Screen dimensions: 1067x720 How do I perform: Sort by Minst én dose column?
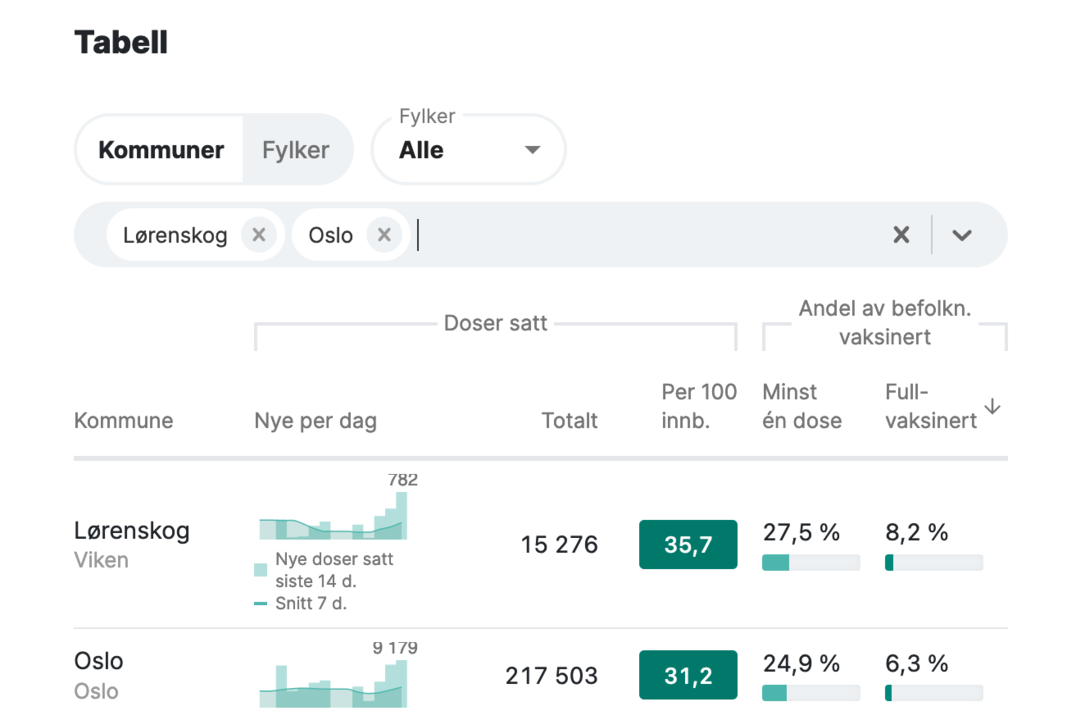802,406
